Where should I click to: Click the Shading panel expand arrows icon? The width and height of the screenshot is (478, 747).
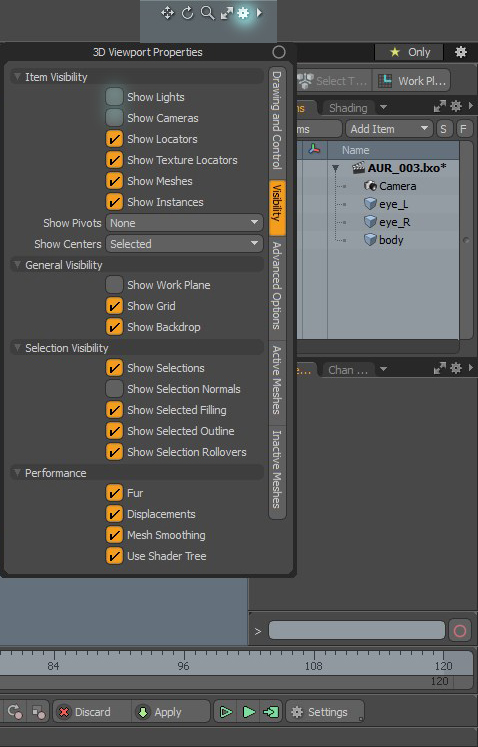click(x=439, y=106)
